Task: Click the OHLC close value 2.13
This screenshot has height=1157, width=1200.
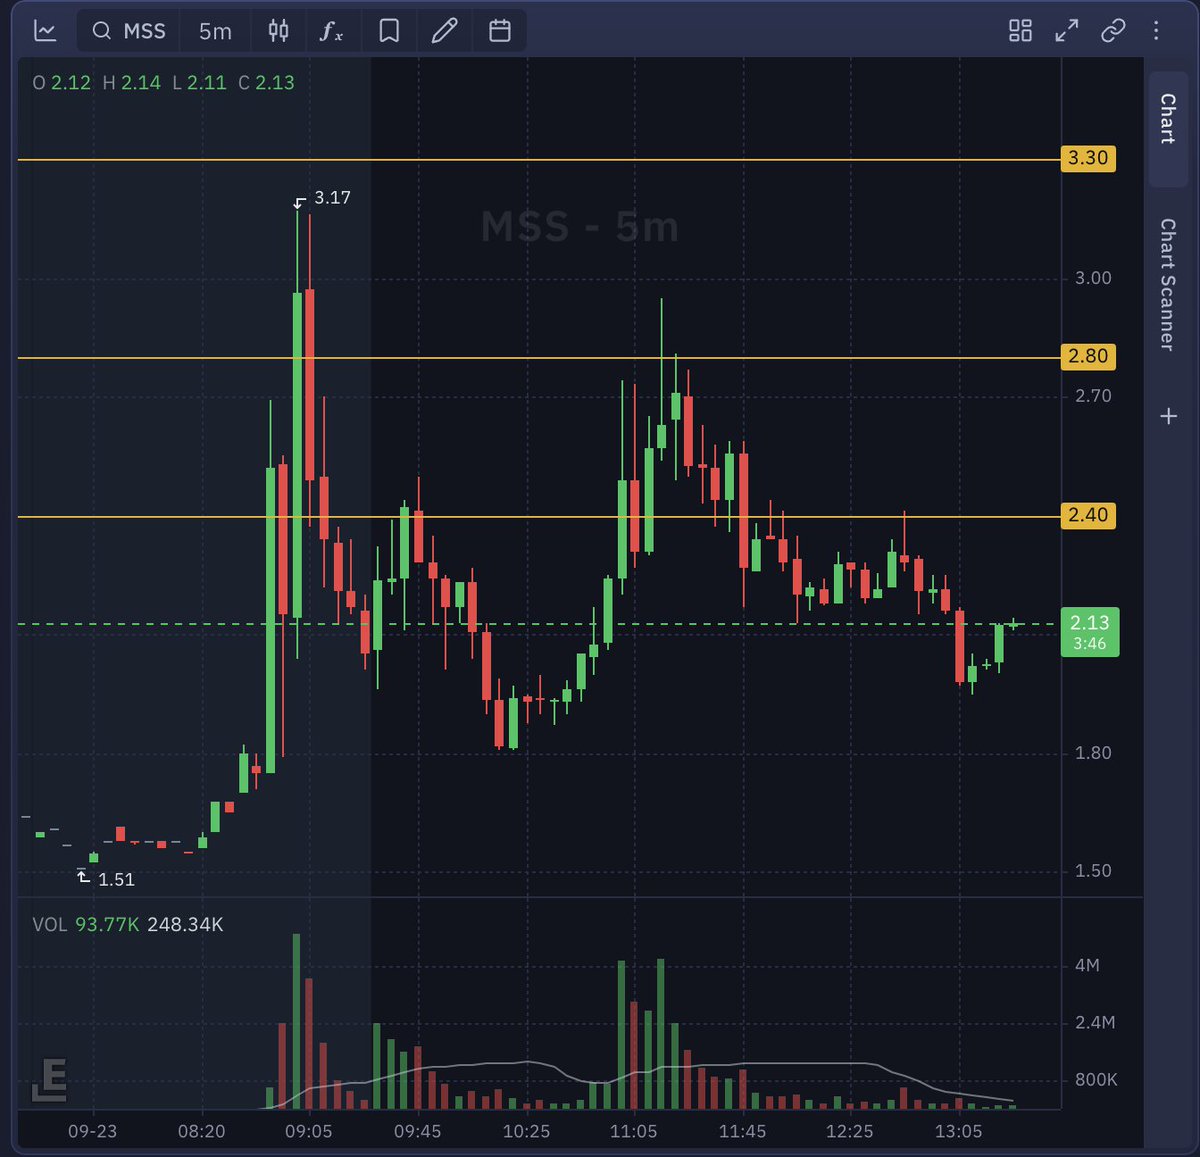Action: coord(275,83)
